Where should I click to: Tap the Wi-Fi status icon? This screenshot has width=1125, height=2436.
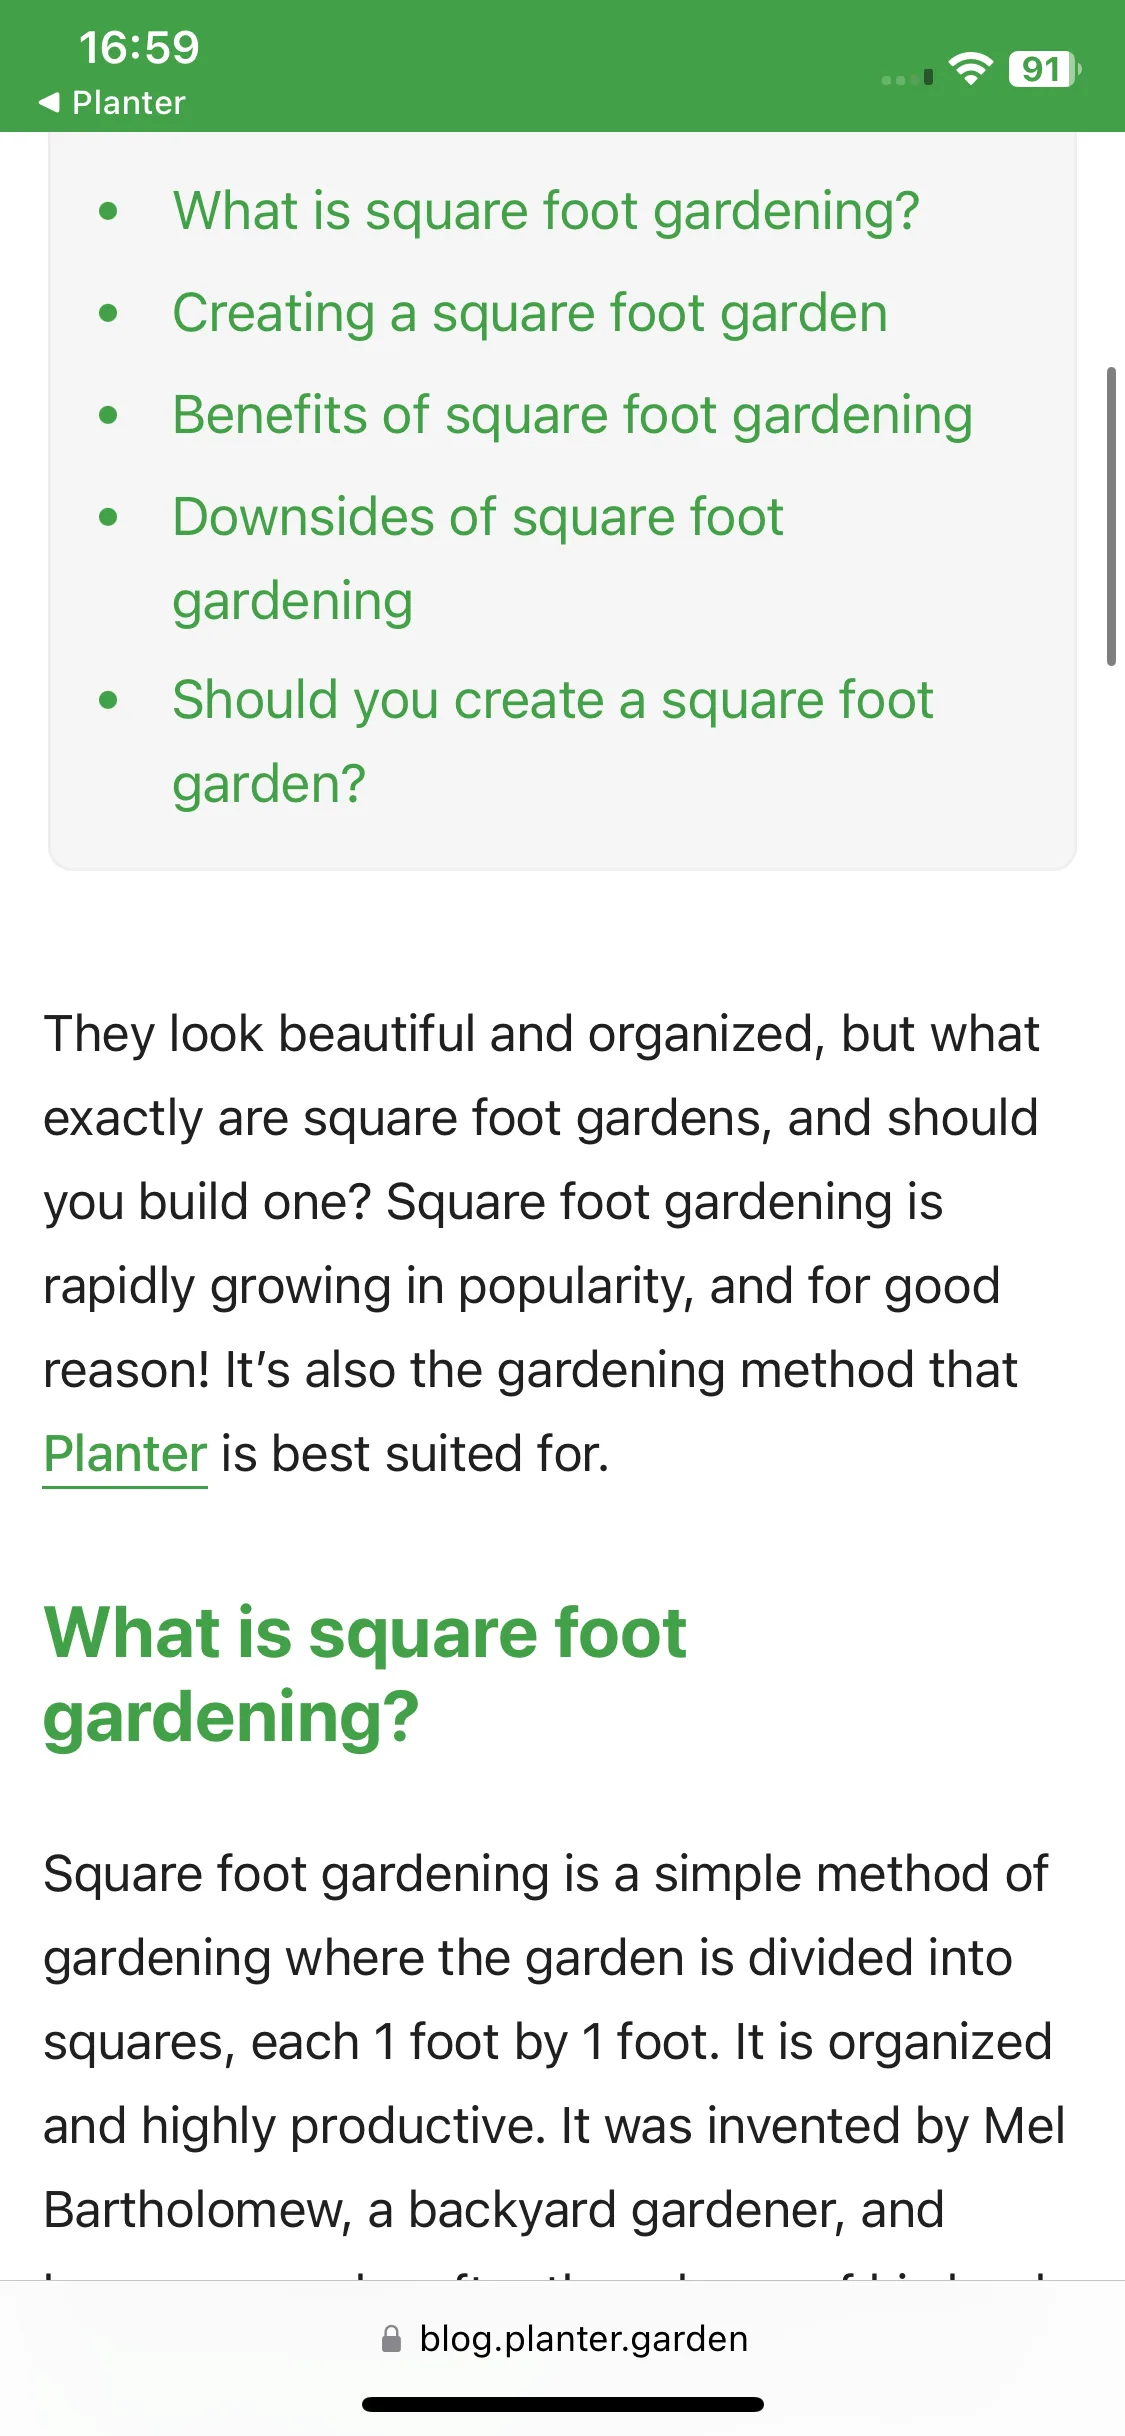(x=970, y=69)
